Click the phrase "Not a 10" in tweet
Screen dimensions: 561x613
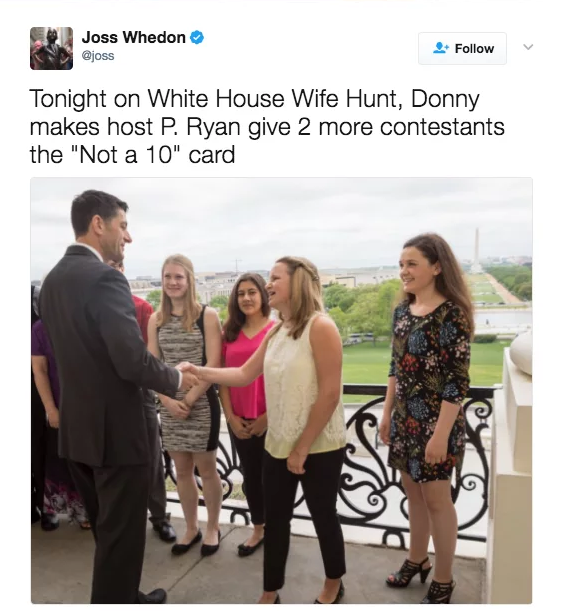point(127,154)
